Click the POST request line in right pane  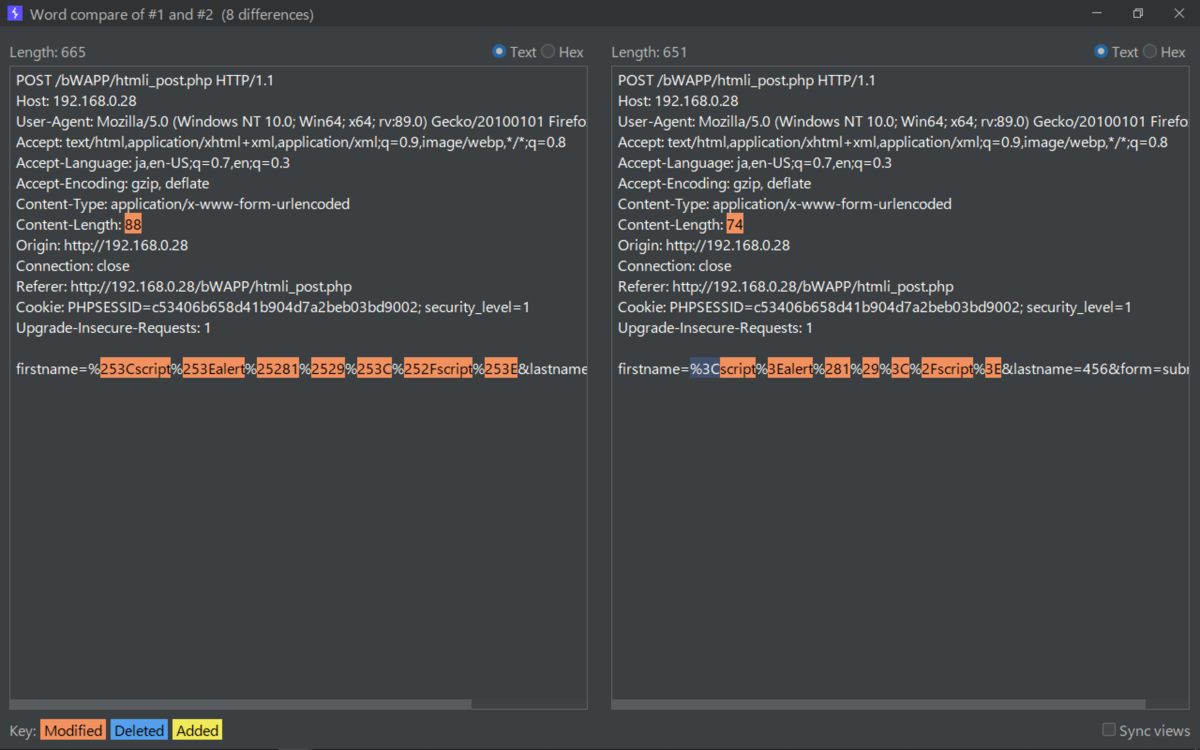(x=747, y=80)
